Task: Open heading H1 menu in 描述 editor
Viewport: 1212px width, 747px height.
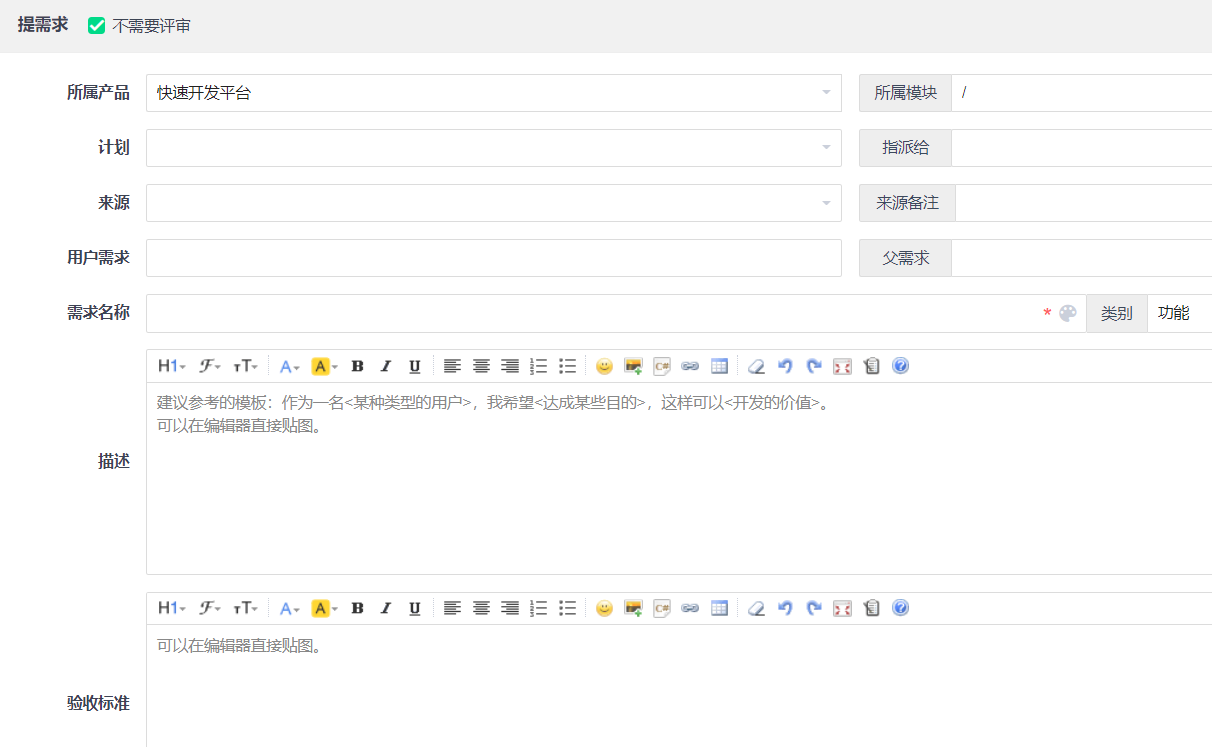Action: coord(171,366)
